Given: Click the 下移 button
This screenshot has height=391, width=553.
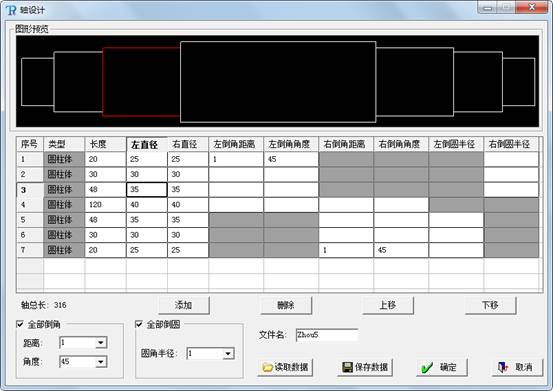Looking at the screenshot, I should pyautogui.click(x=491, y=305).
